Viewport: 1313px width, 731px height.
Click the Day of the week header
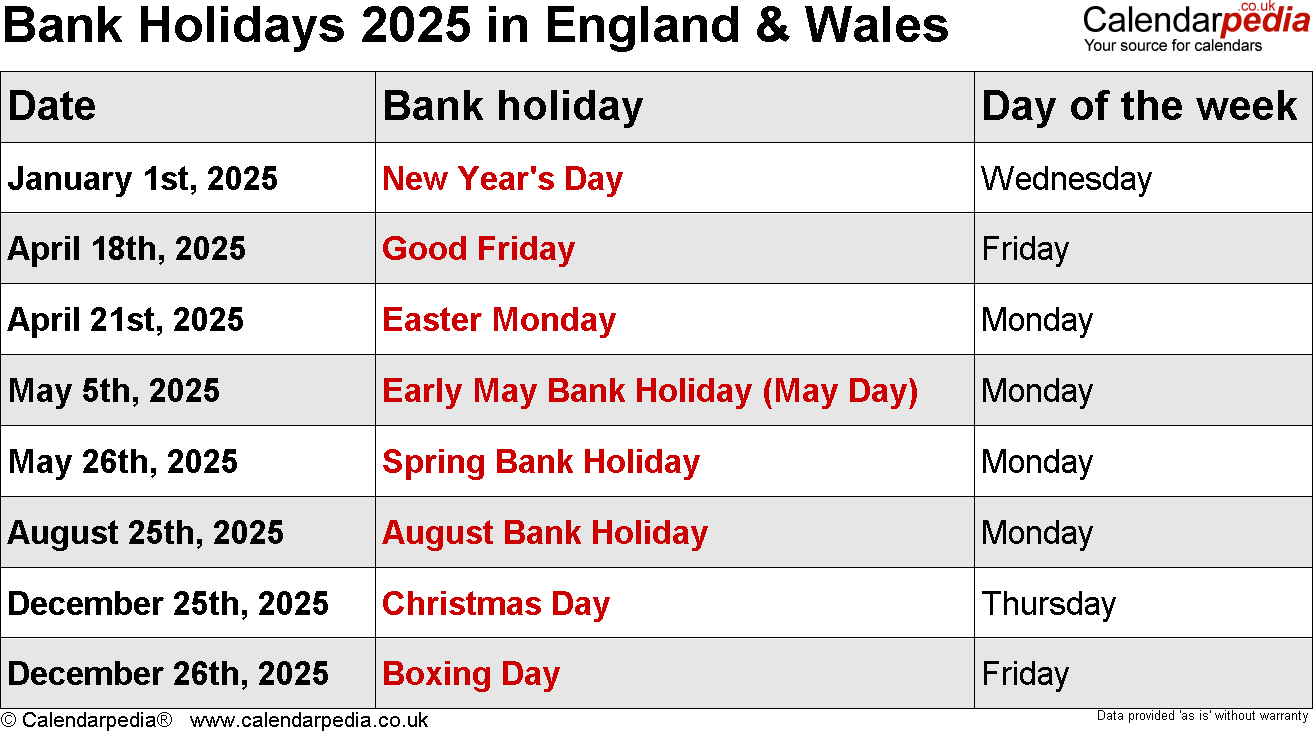[x=1139, y=106]
